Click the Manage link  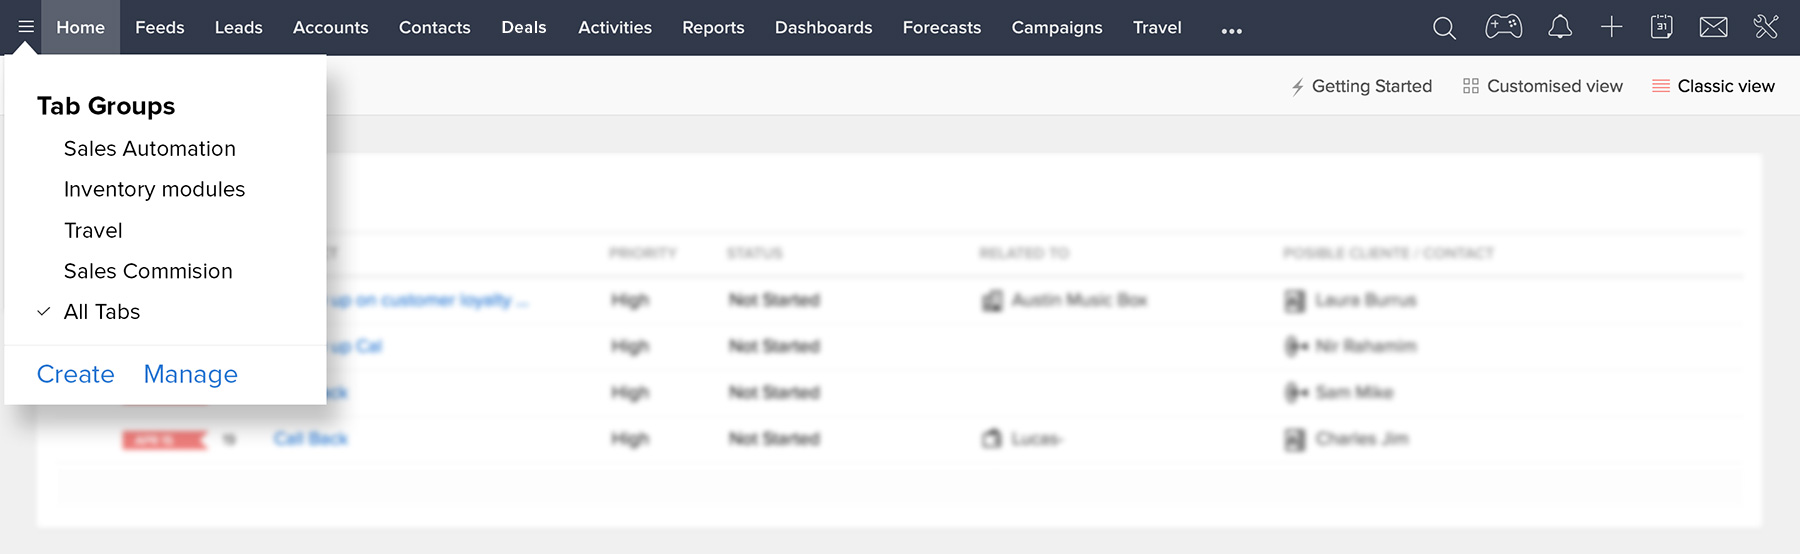click(x=191, y=374)
